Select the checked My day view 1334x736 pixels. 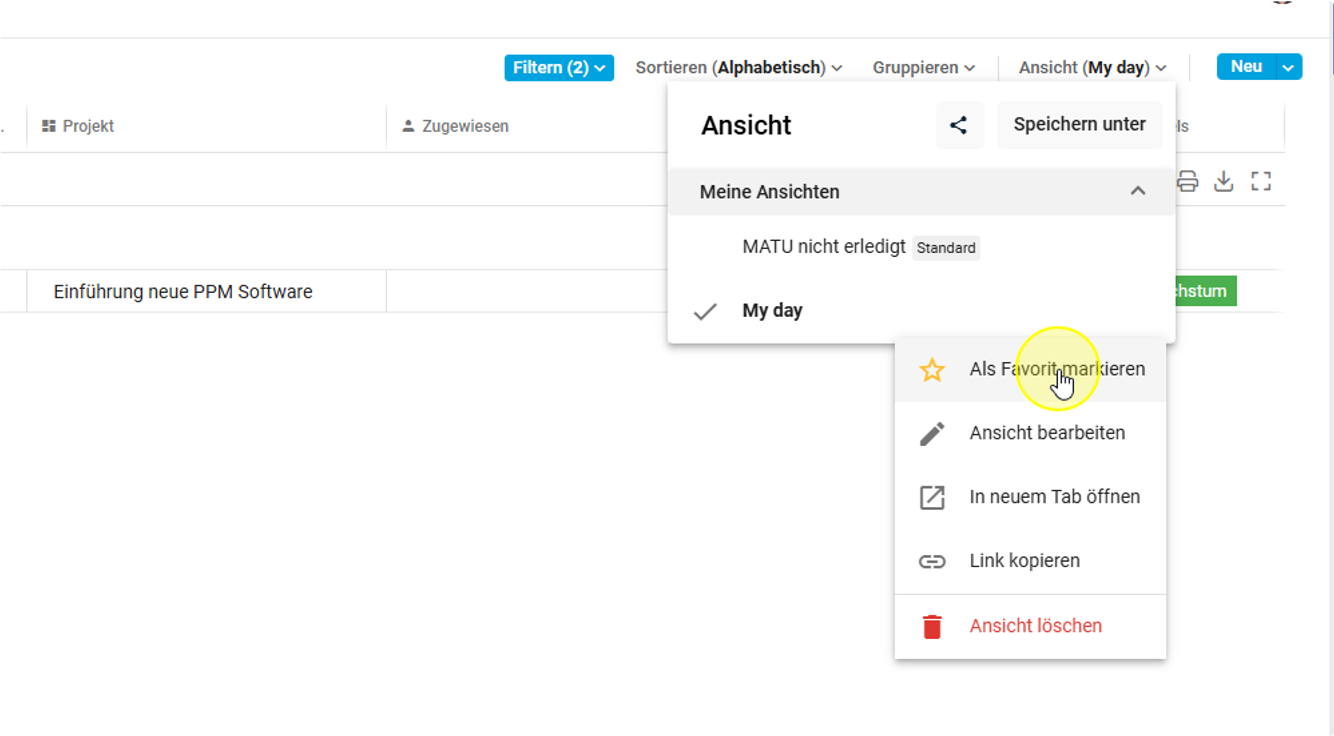point(772,311)
